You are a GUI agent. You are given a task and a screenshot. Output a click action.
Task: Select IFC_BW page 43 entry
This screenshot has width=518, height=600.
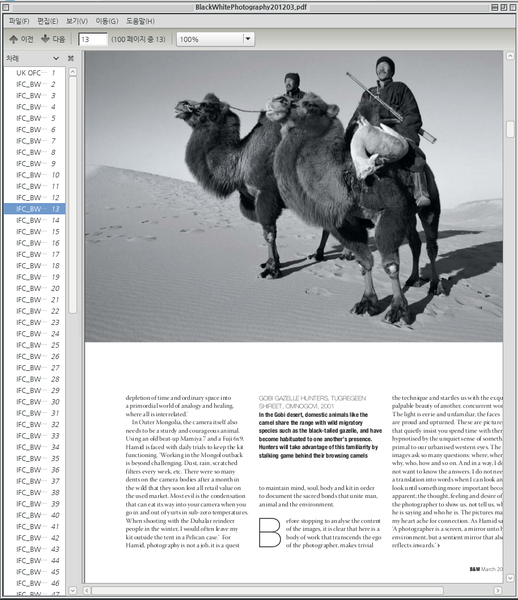35,549
